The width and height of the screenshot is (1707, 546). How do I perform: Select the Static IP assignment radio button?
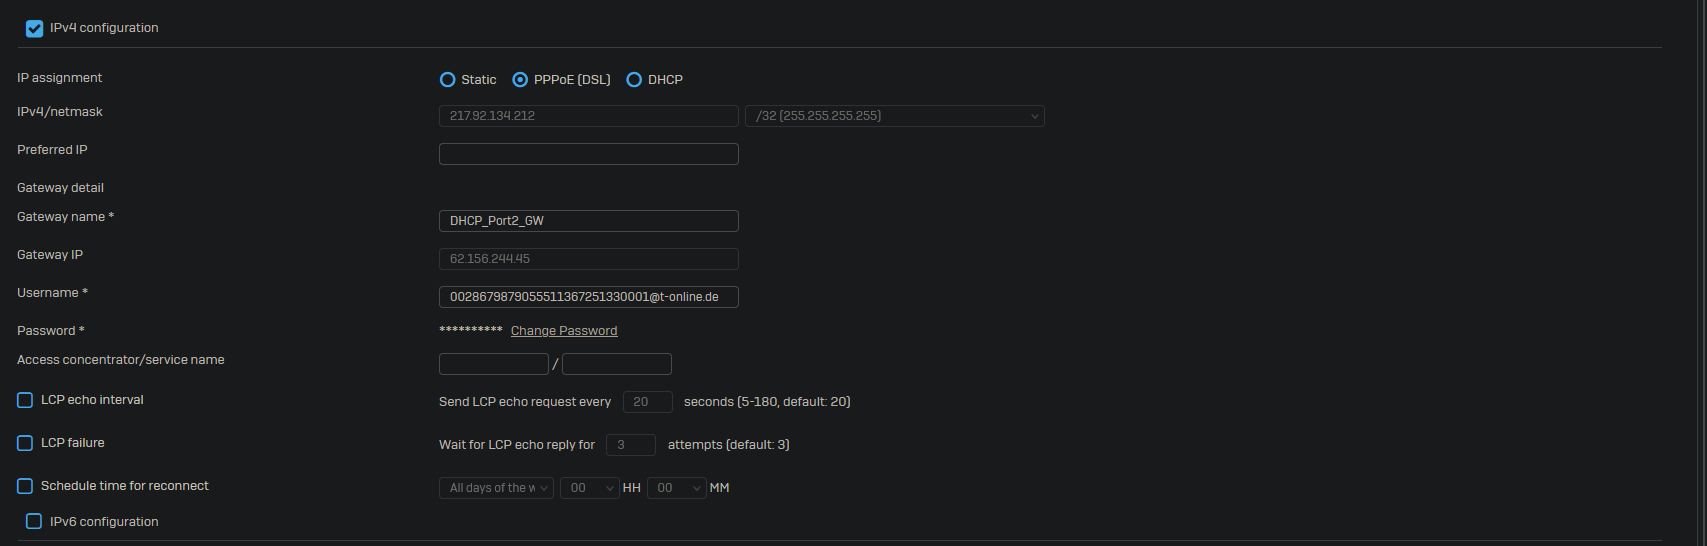(447, 80)
